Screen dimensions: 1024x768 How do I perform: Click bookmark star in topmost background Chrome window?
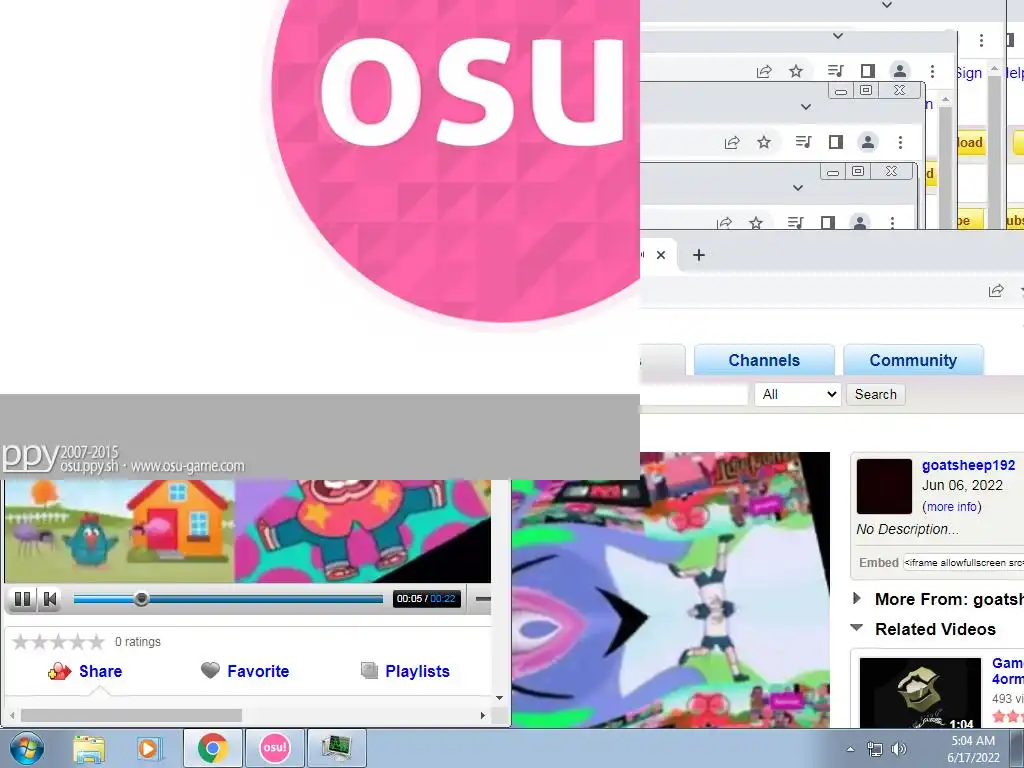pyautogui.click(x=795, y=71)
